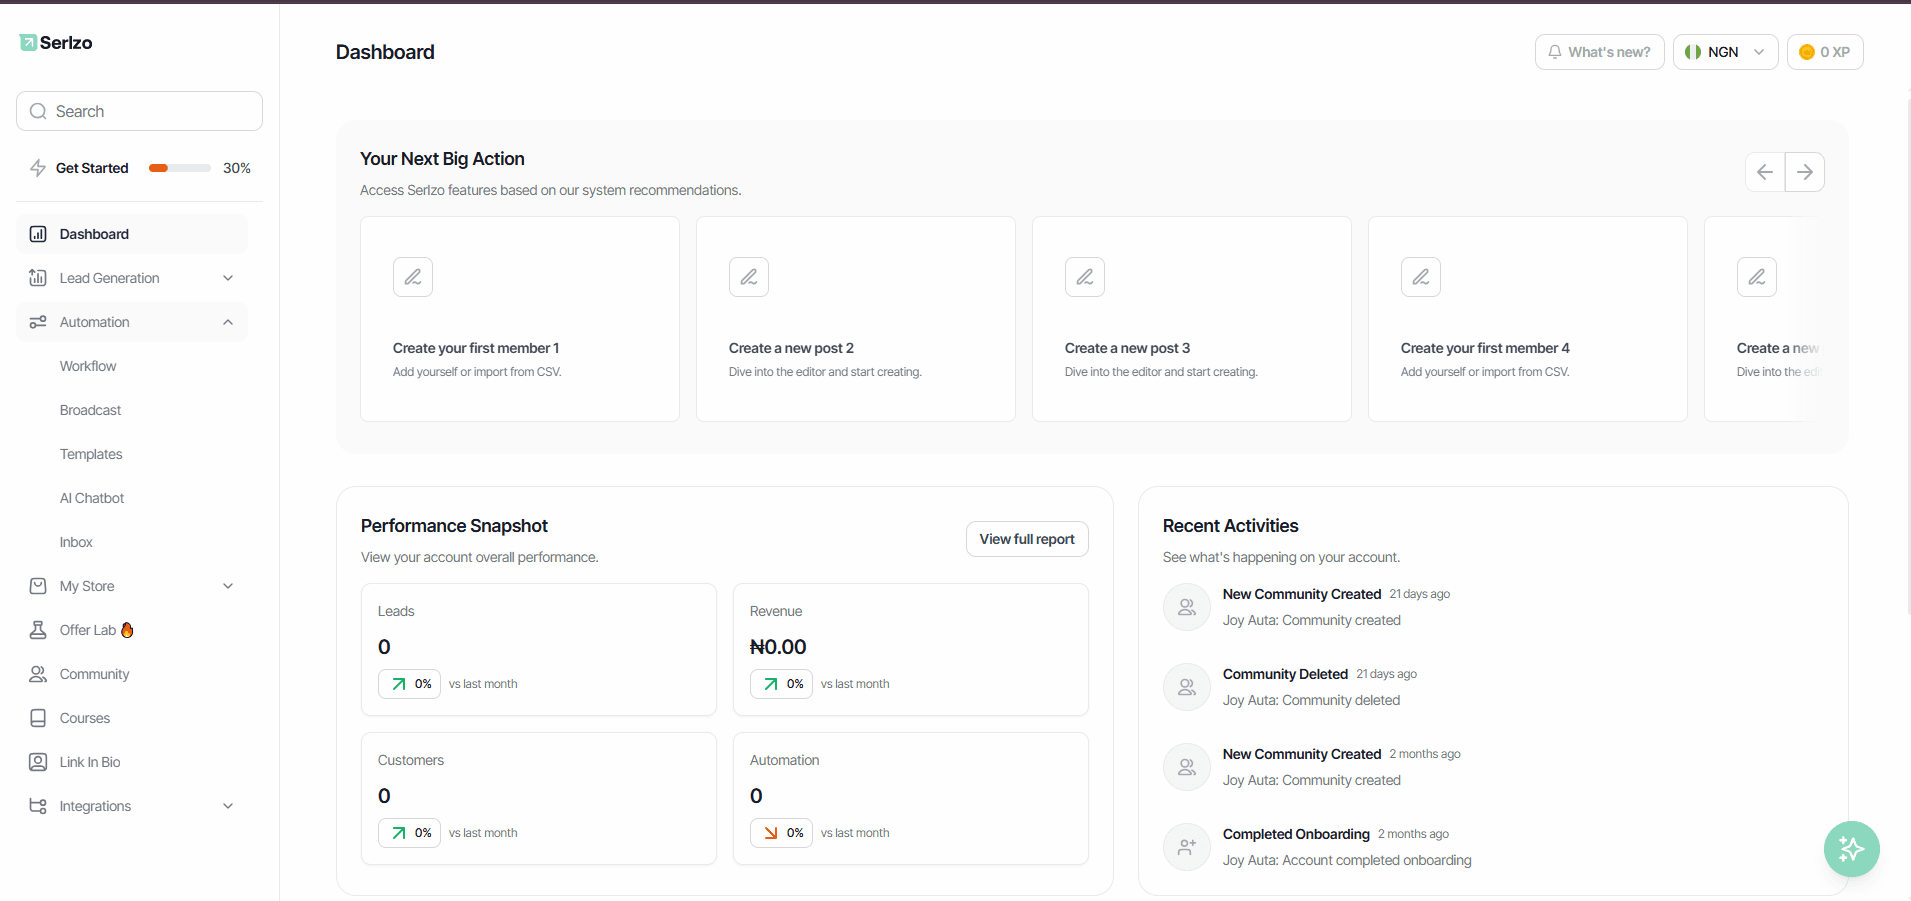Click the View full report button
This screenshot has width=1911, height=901.
click(x=1027, y=539)
